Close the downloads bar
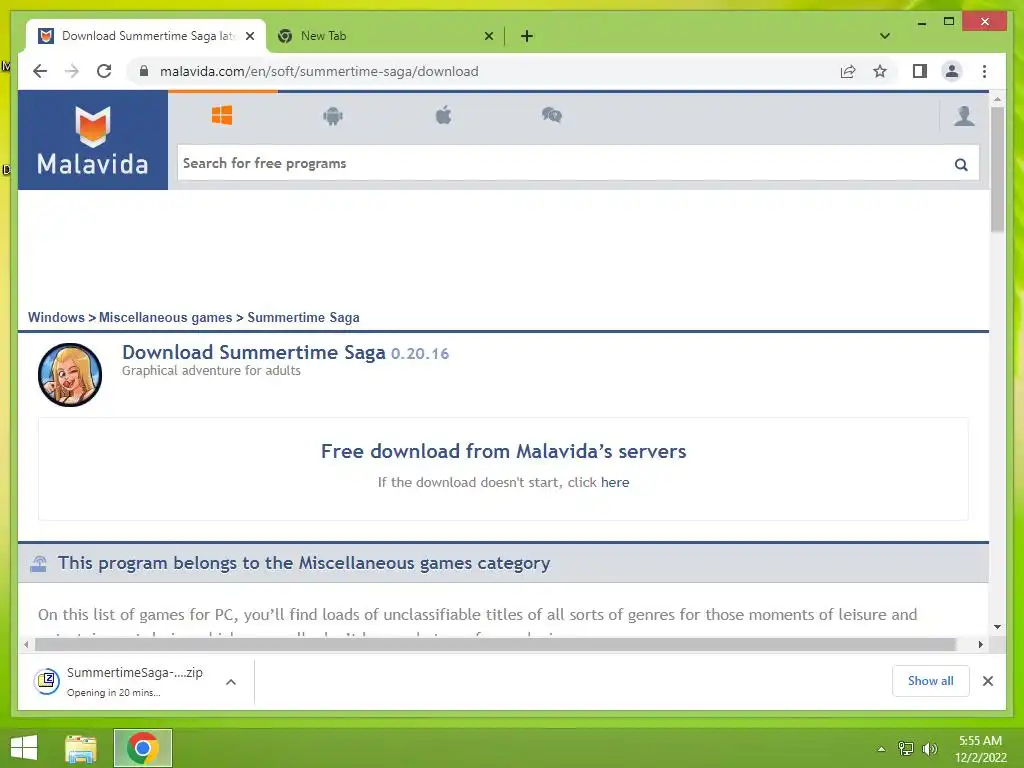The height and width of the screenshot is (768, 1024). 987,681
